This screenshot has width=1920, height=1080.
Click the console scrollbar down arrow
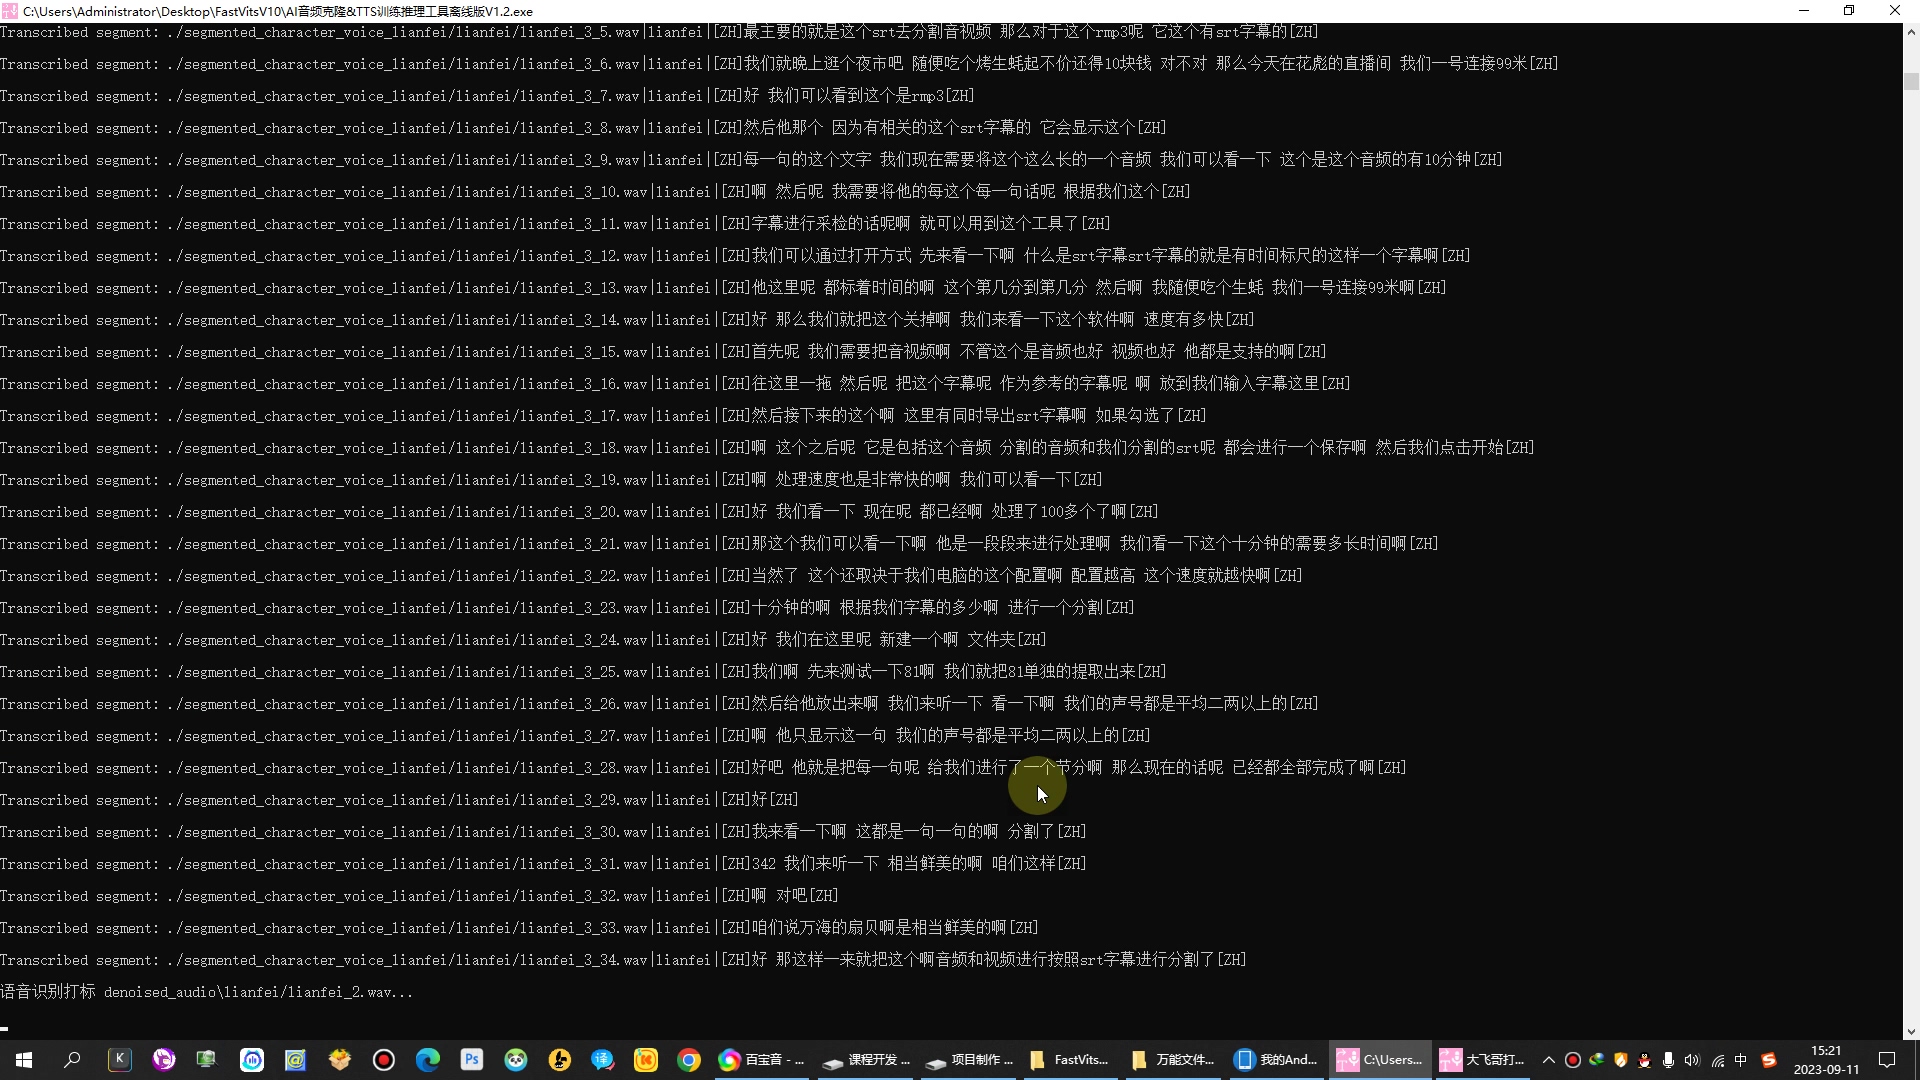click(x=1911, y=1031)
